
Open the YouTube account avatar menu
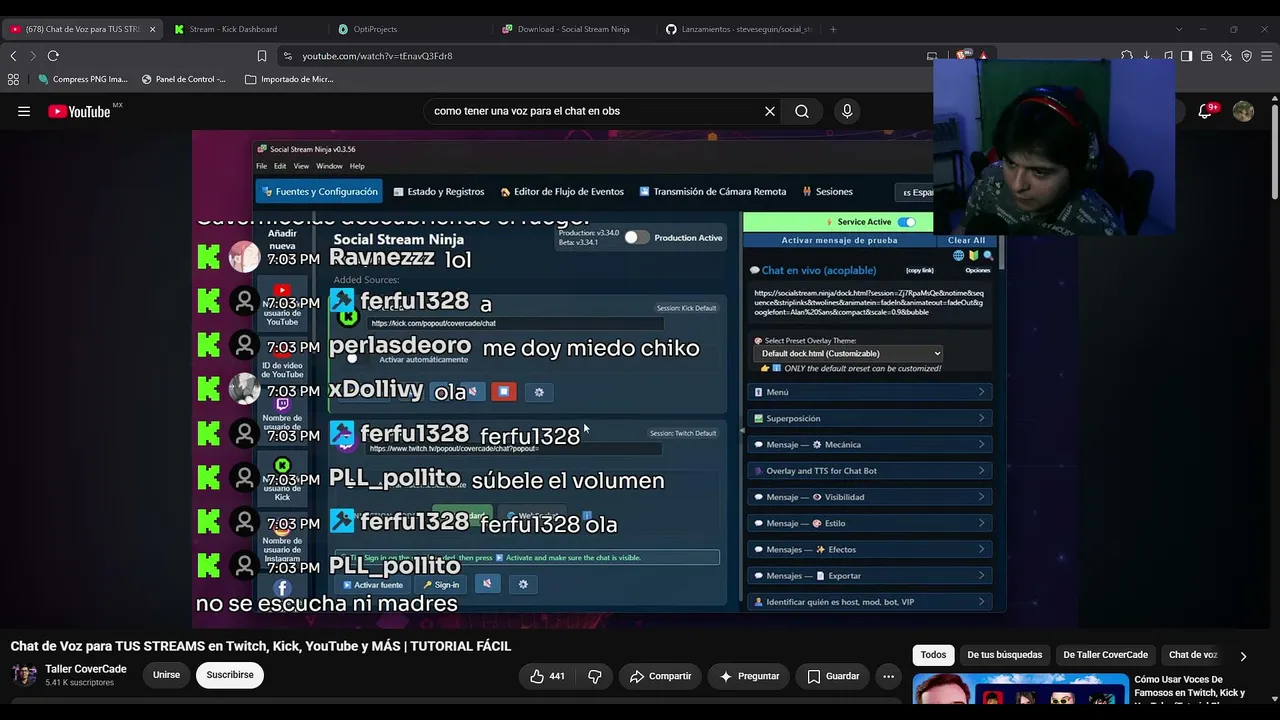pyautogui.click(x=1243, y=111)
